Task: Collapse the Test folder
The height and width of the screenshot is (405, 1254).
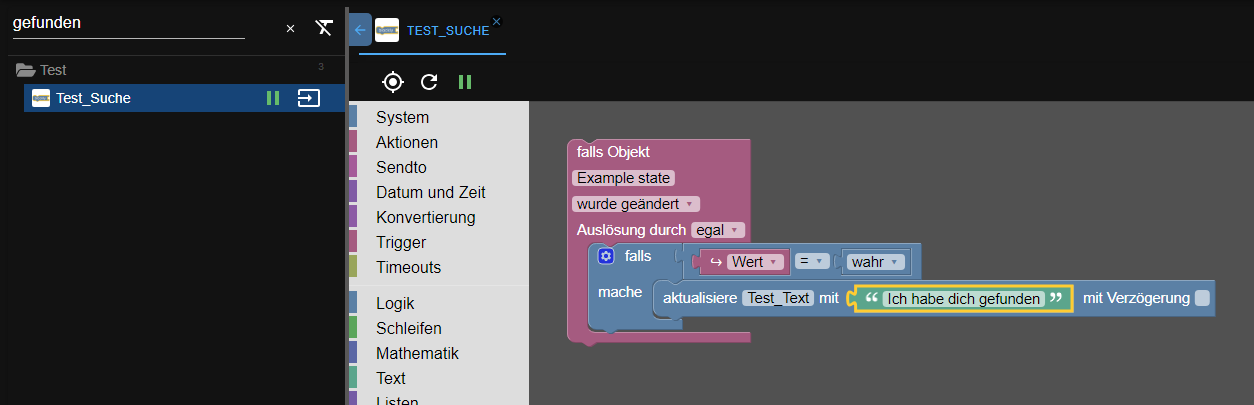Action: click(x=26, y=70)
